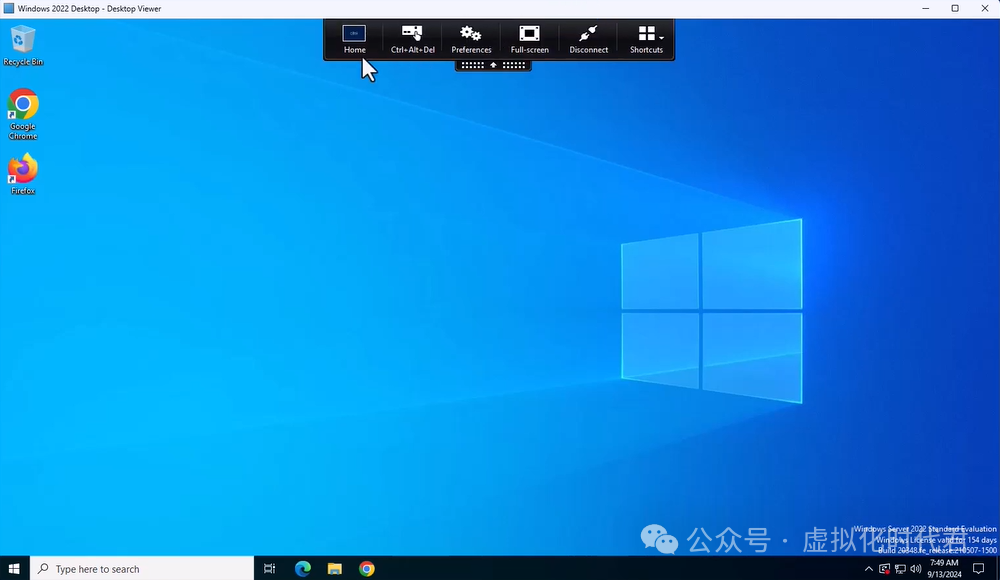Select the Google Chrome desktop shortcut

click(x=23, y=114)
